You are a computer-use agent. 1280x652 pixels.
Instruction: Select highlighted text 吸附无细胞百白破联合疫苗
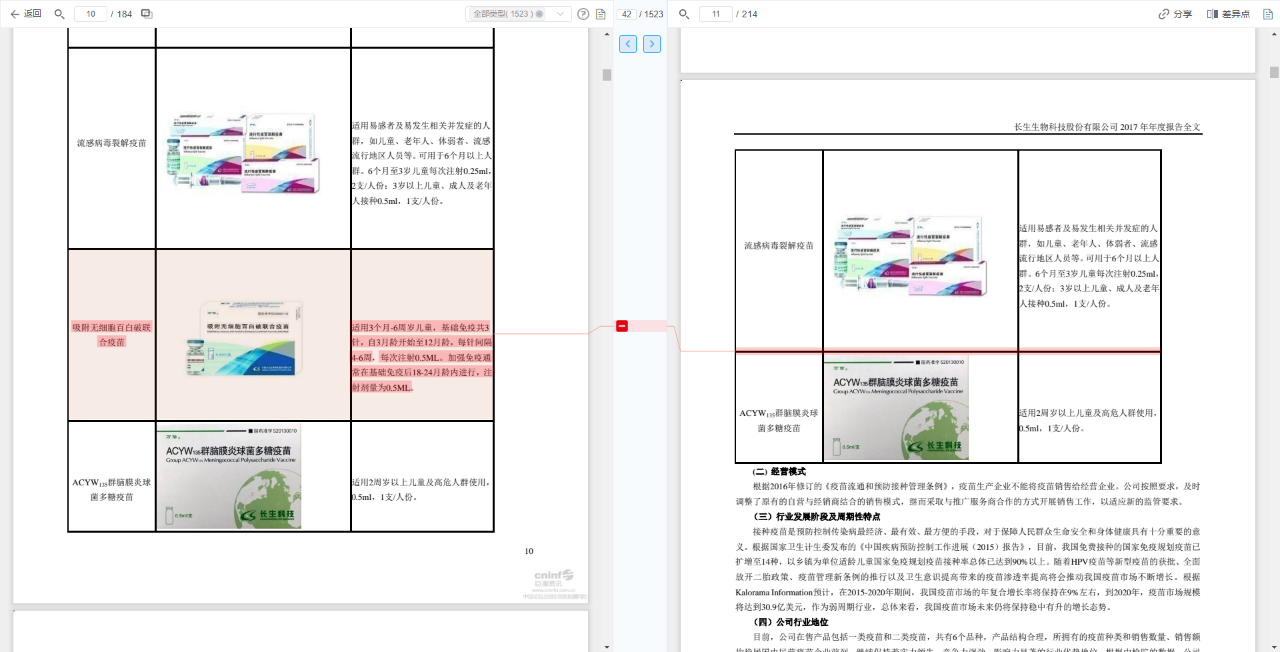click(x=111, y=334)
